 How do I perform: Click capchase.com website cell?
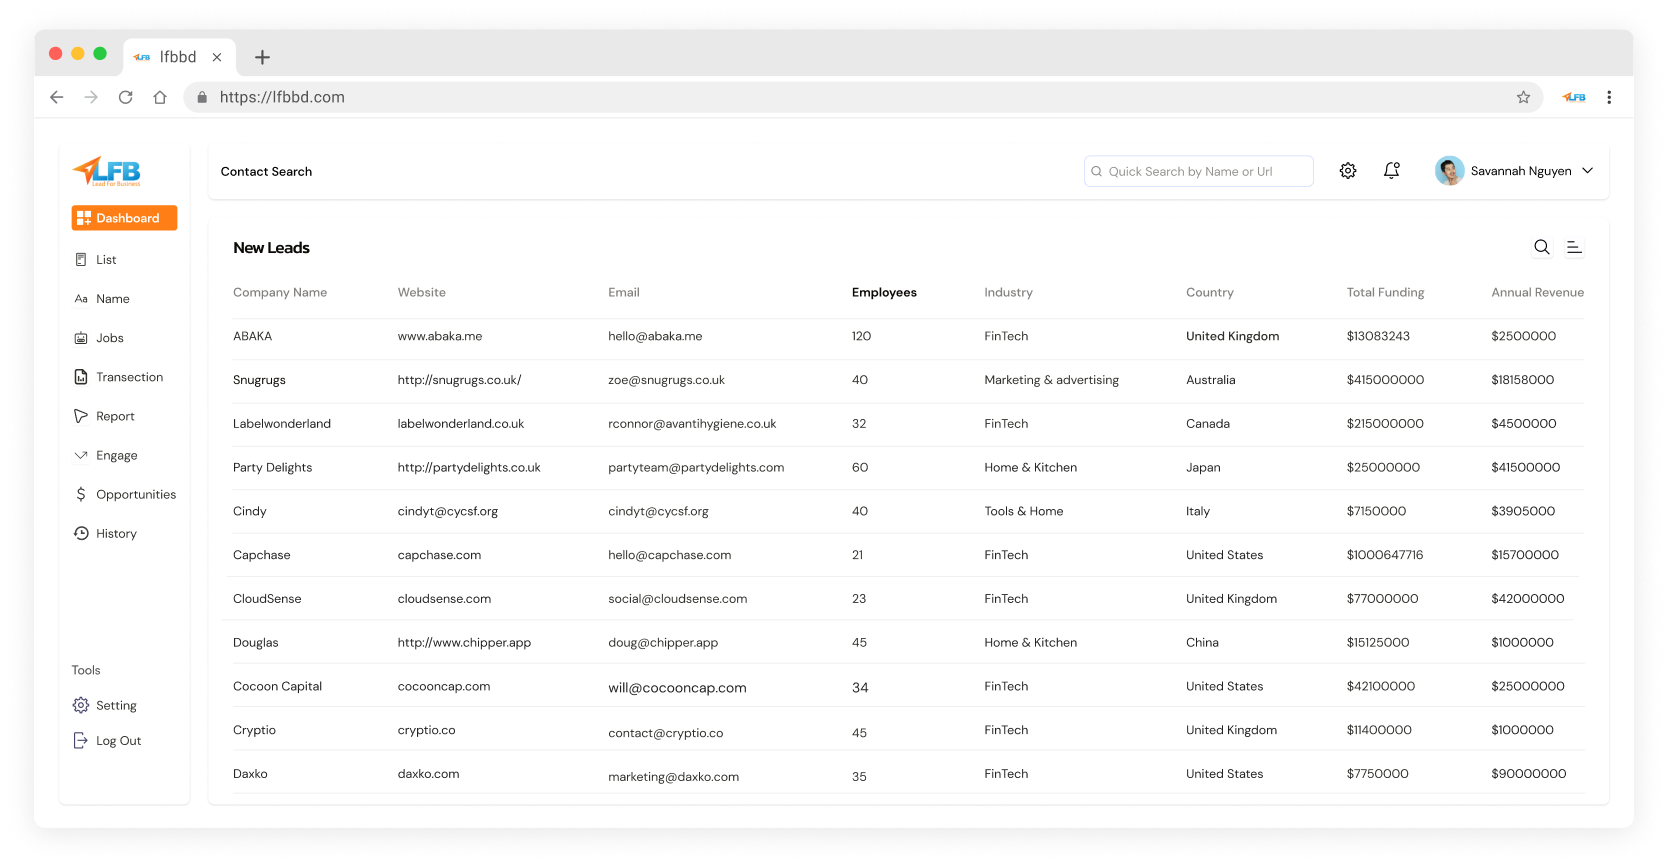tap(439, 555)
